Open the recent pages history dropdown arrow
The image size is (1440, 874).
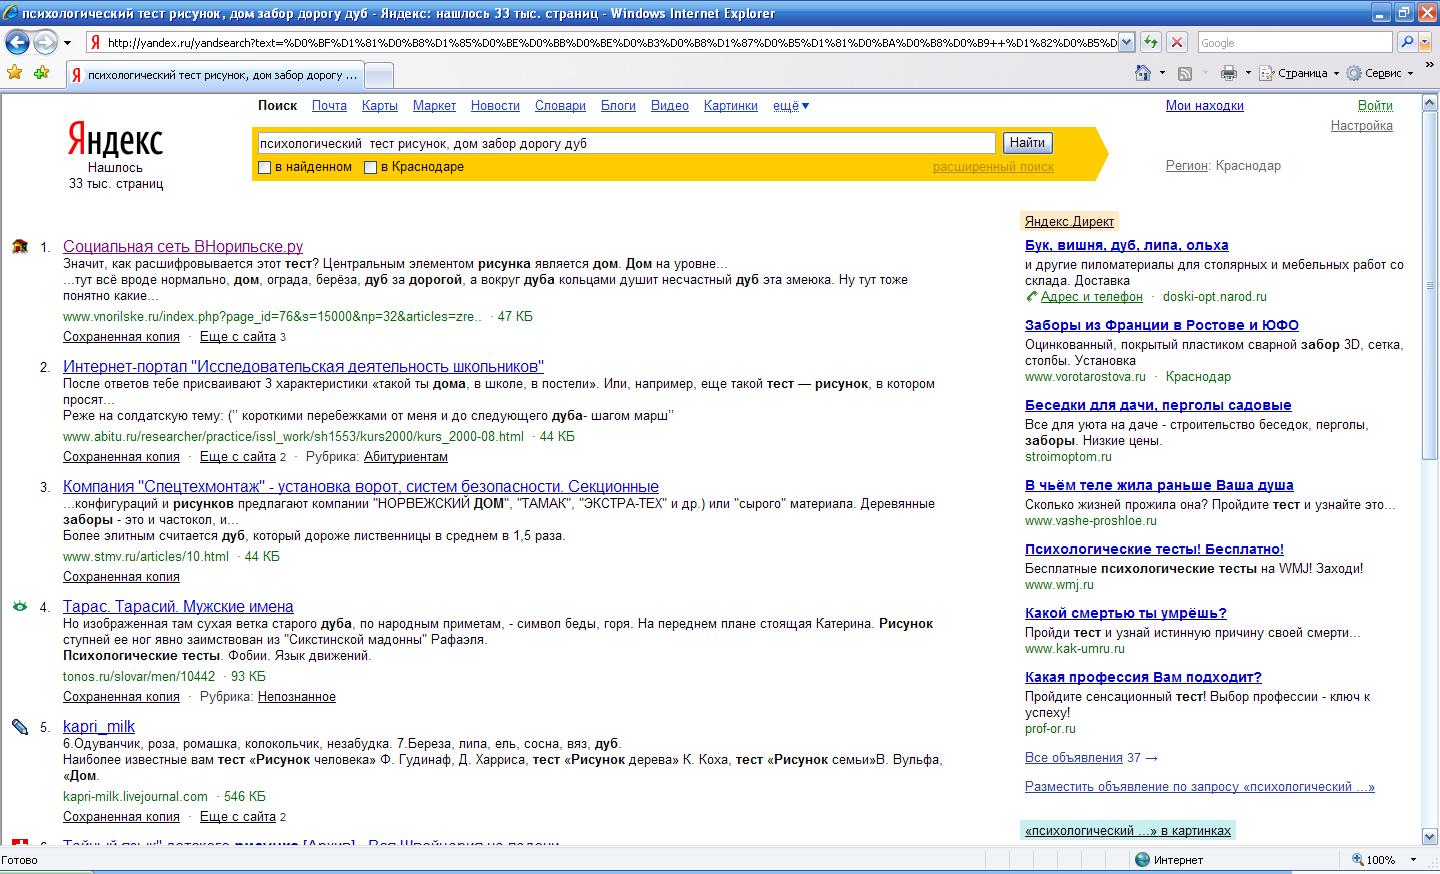click(67, 42)
